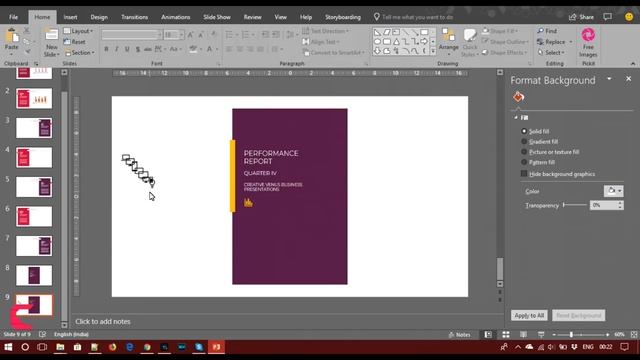Open the File menu
The width and height of the screenshot is (640, 360).
point(13,17)
